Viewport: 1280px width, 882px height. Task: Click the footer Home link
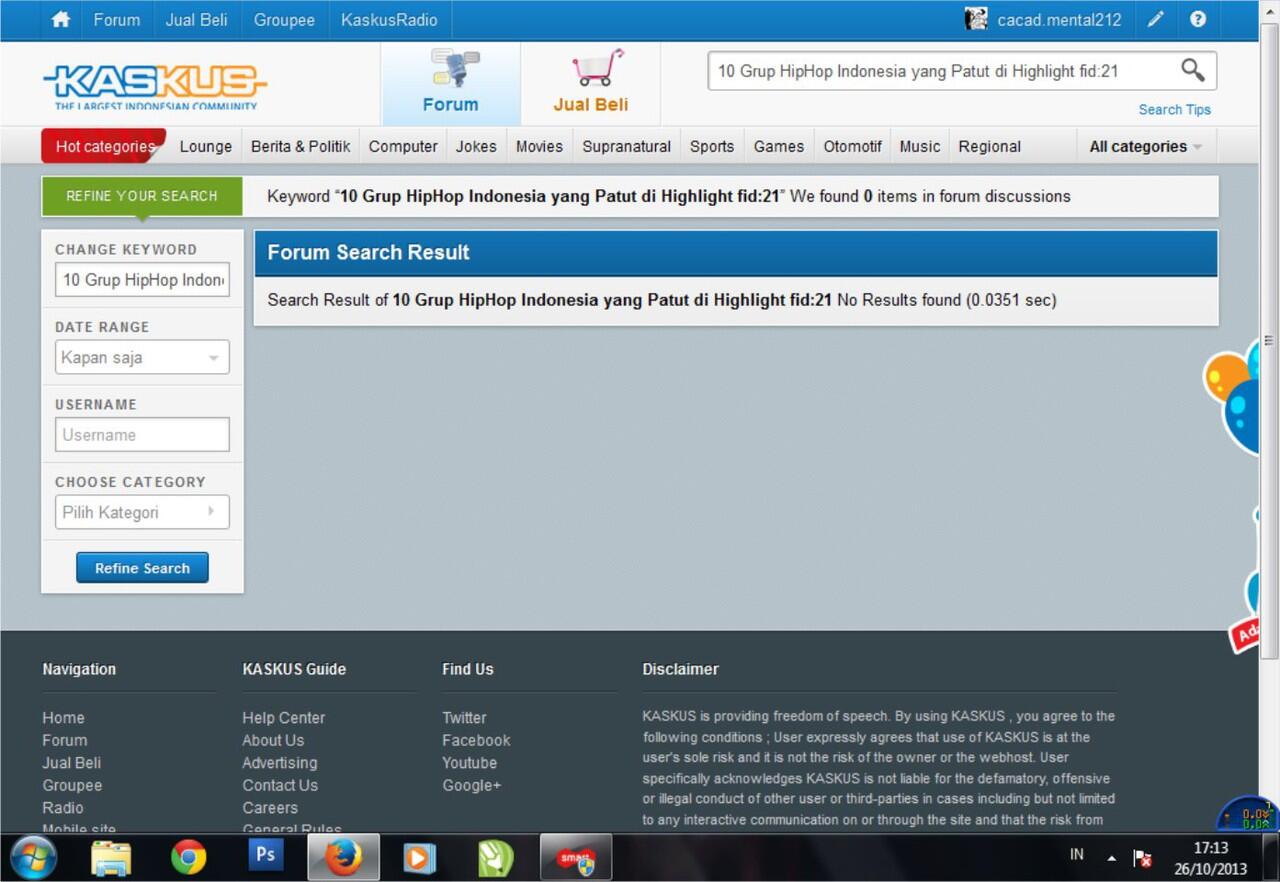[x=63, y=717]
